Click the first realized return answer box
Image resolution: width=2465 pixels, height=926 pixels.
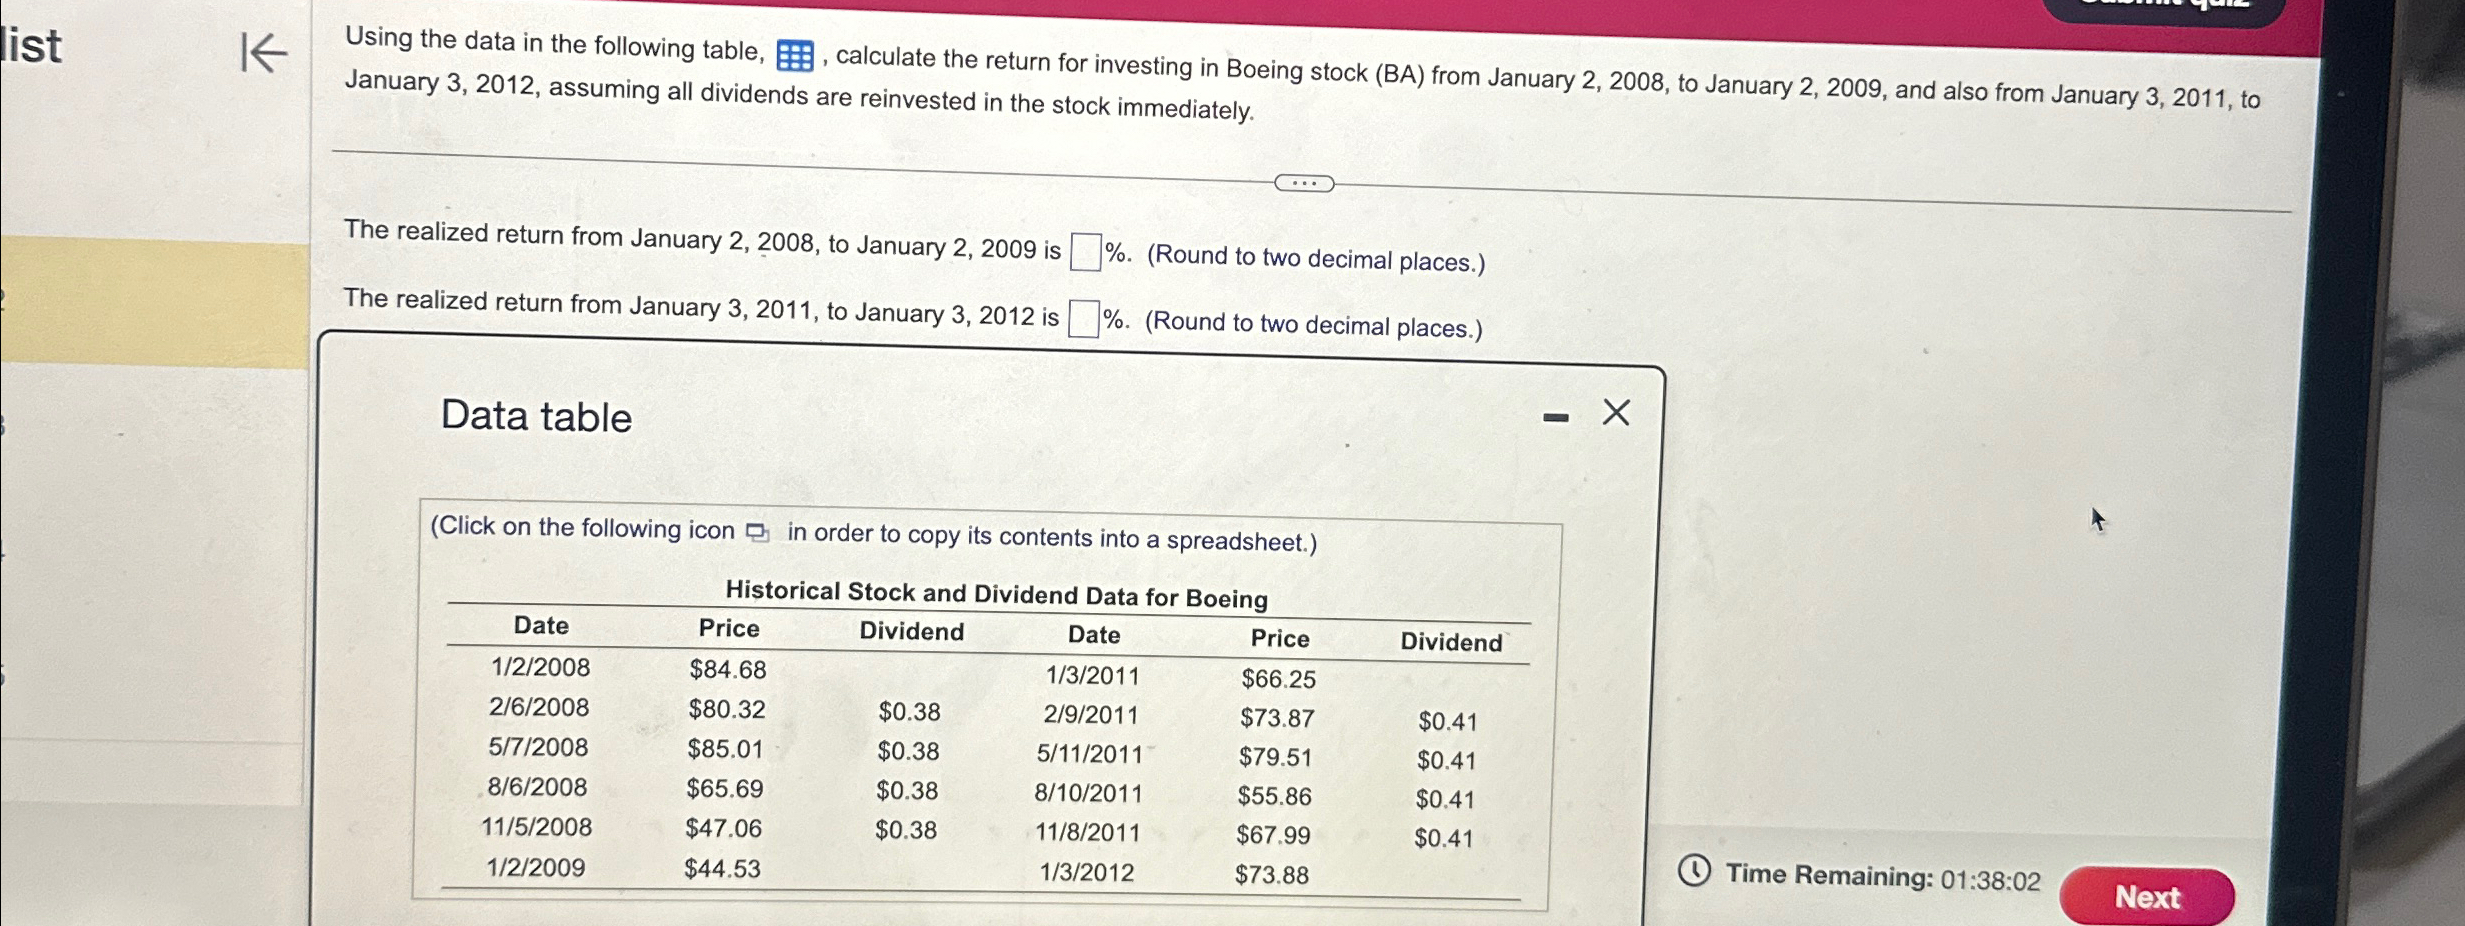[1084, 249]
